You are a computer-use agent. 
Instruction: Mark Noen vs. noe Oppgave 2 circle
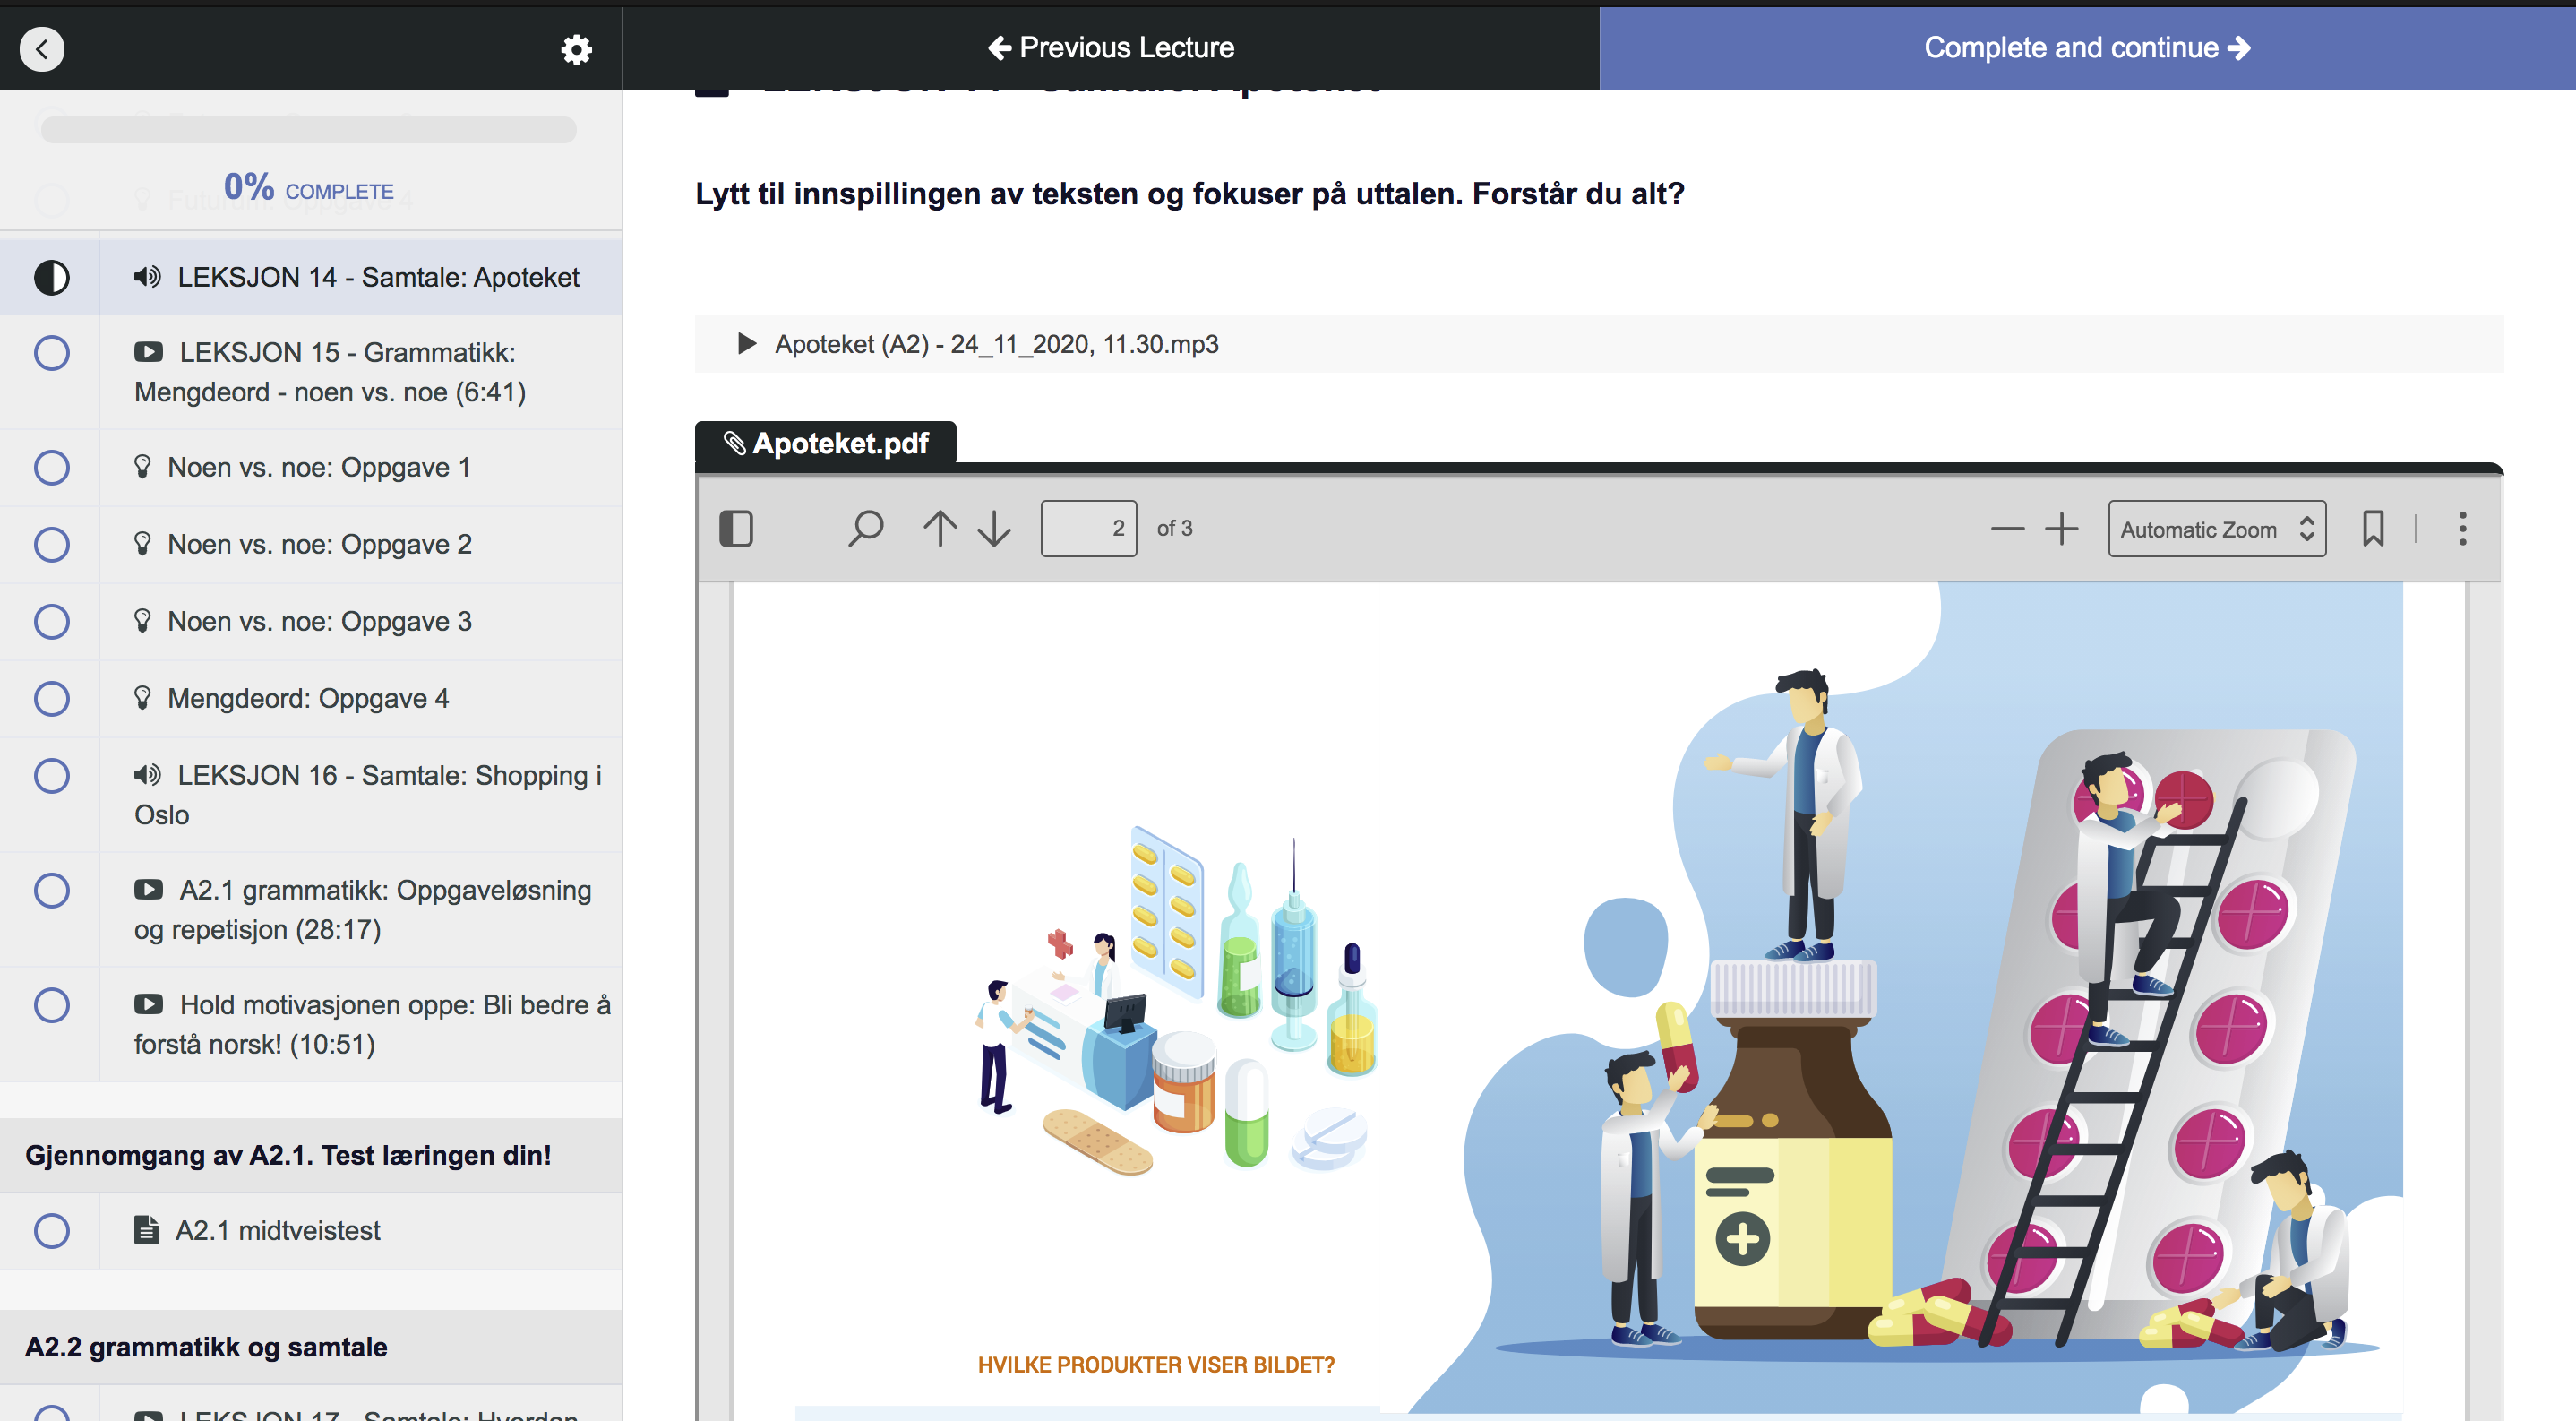[x=52, y=544]
